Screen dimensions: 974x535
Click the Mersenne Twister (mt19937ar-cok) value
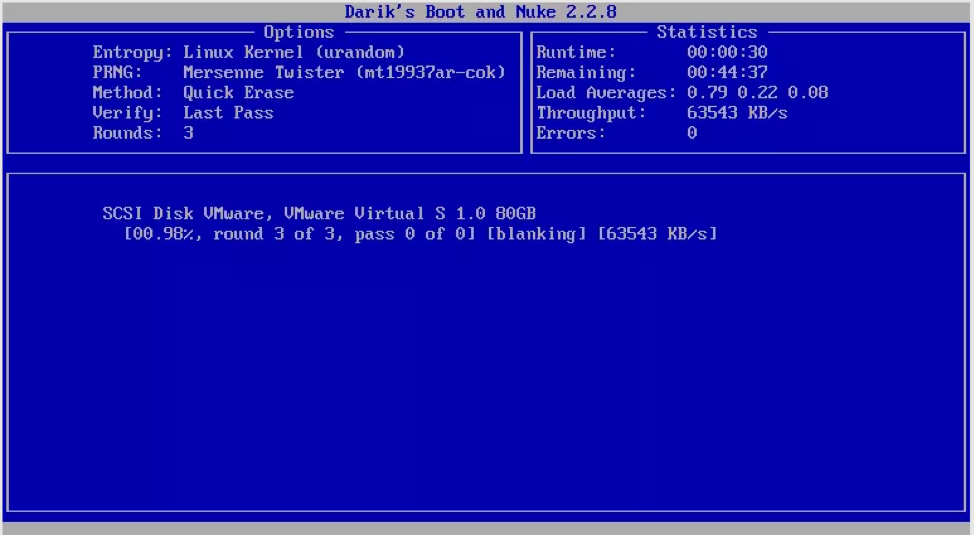click(x=345, y=72)
